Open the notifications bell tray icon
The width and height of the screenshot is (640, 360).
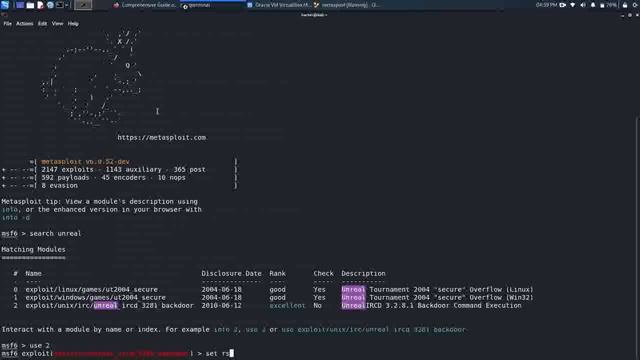[x=593, y=5]
